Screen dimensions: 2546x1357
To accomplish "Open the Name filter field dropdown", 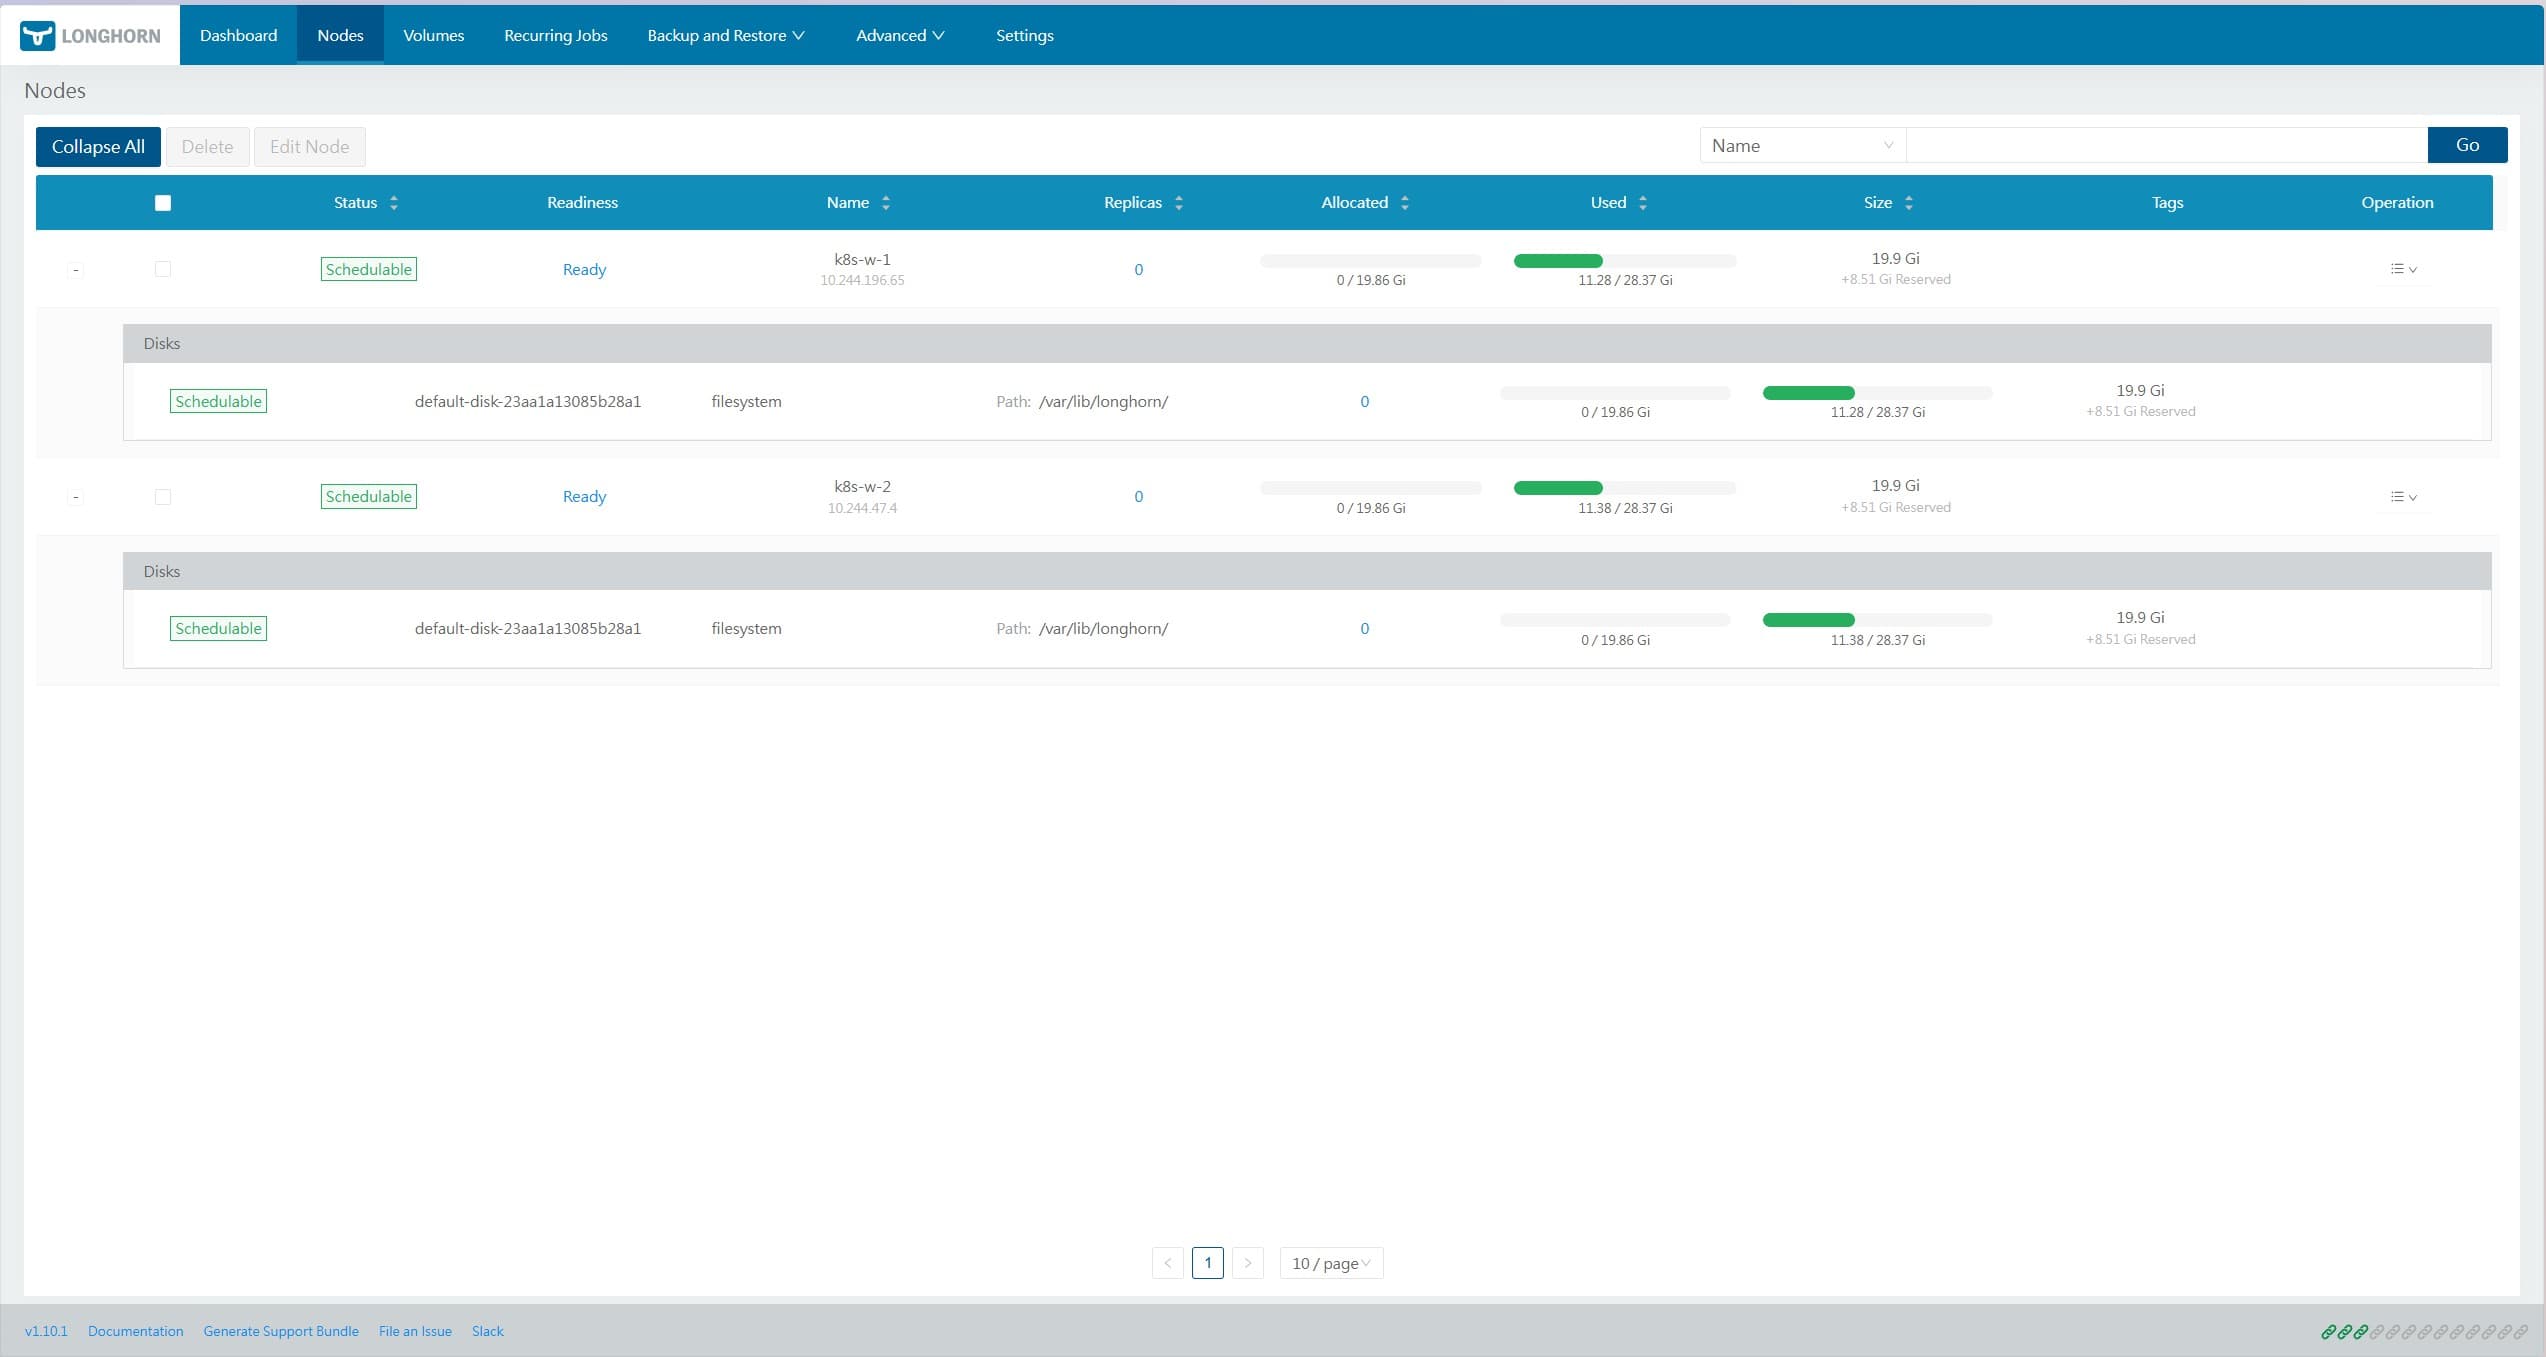I will point(1800,144).
